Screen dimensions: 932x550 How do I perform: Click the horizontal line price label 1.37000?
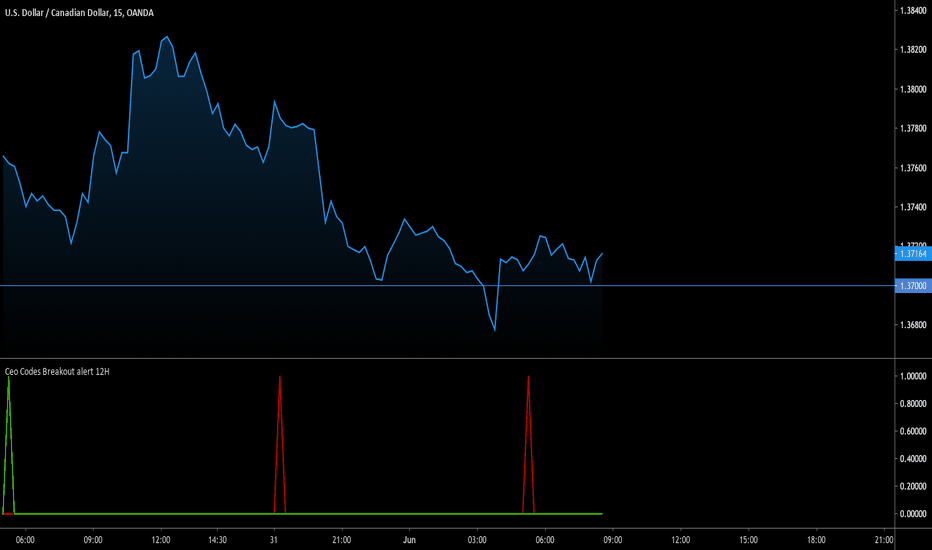pyautogui.click(x=912, y=286)
